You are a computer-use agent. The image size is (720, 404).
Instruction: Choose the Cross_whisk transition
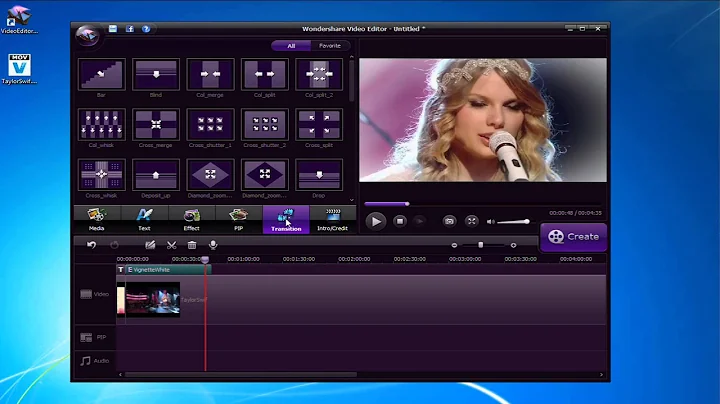(101, 174)
